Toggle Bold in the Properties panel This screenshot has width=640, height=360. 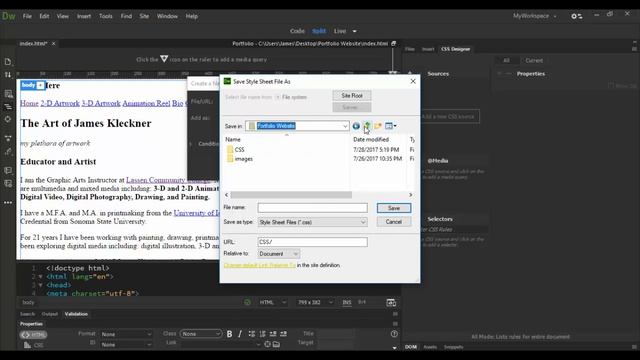pos(229,334)
